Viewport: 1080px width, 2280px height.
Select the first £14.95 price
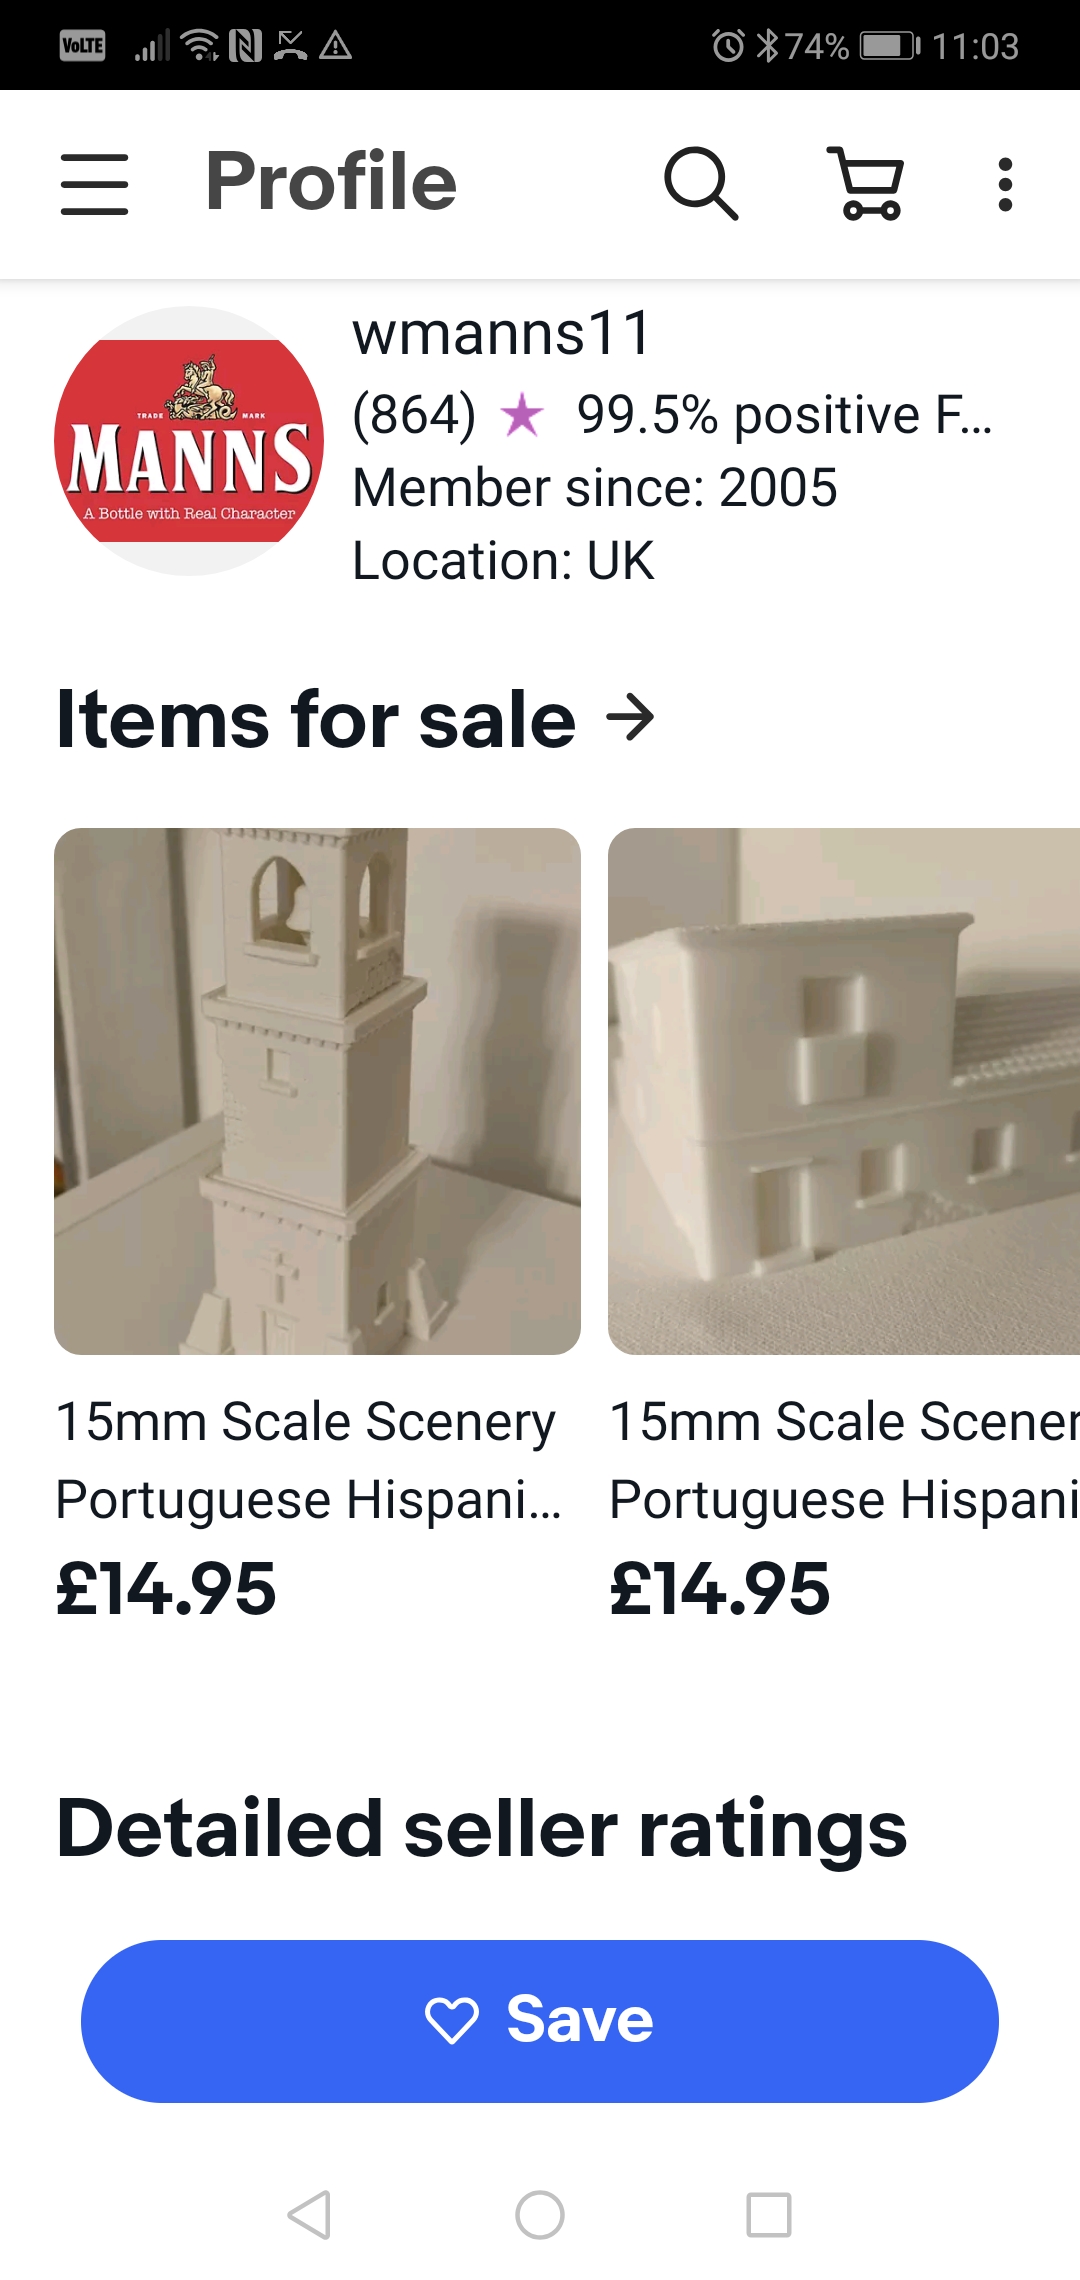click(166, 1589)
